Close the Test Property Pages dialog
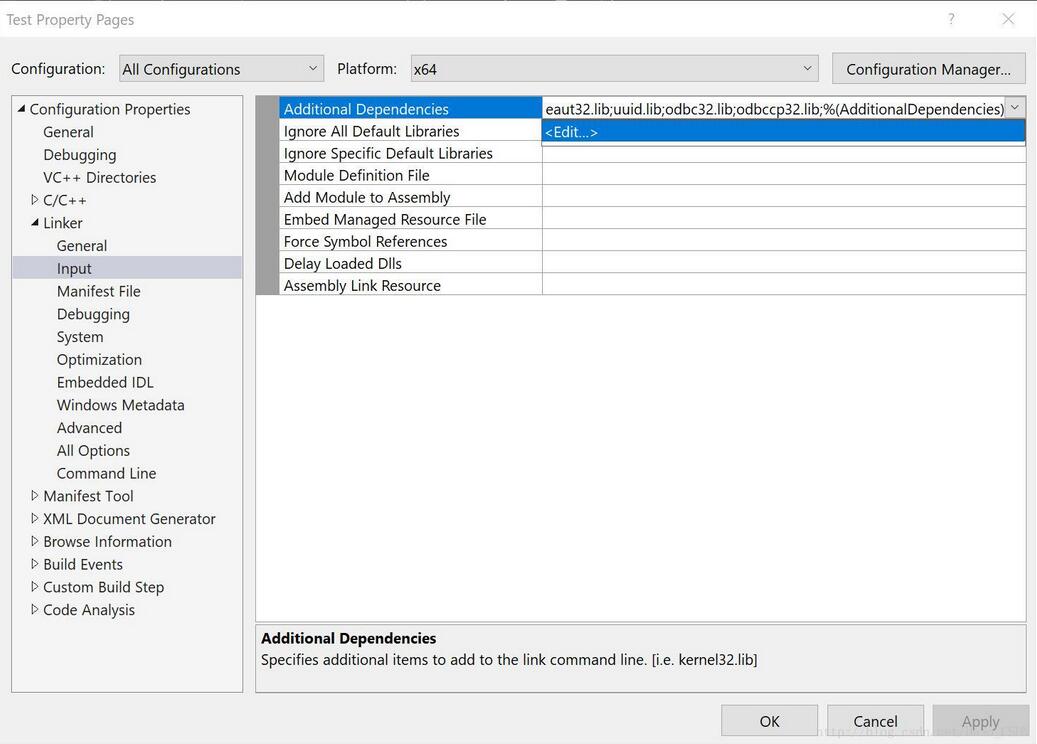Viewport: 1037px width, 744px height. click(1008, 19)
